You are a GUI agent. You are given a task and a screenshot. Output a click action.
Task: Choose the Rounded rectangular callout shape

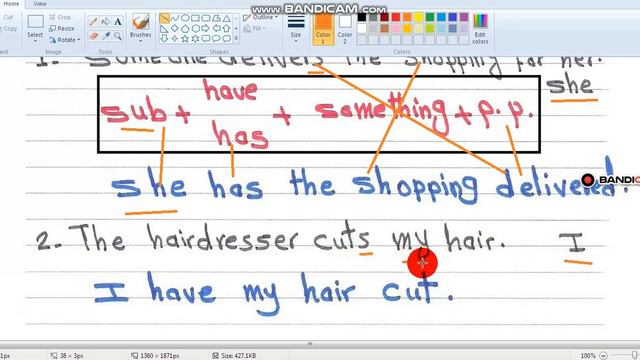pyautogui.click(x=205, y=38)
